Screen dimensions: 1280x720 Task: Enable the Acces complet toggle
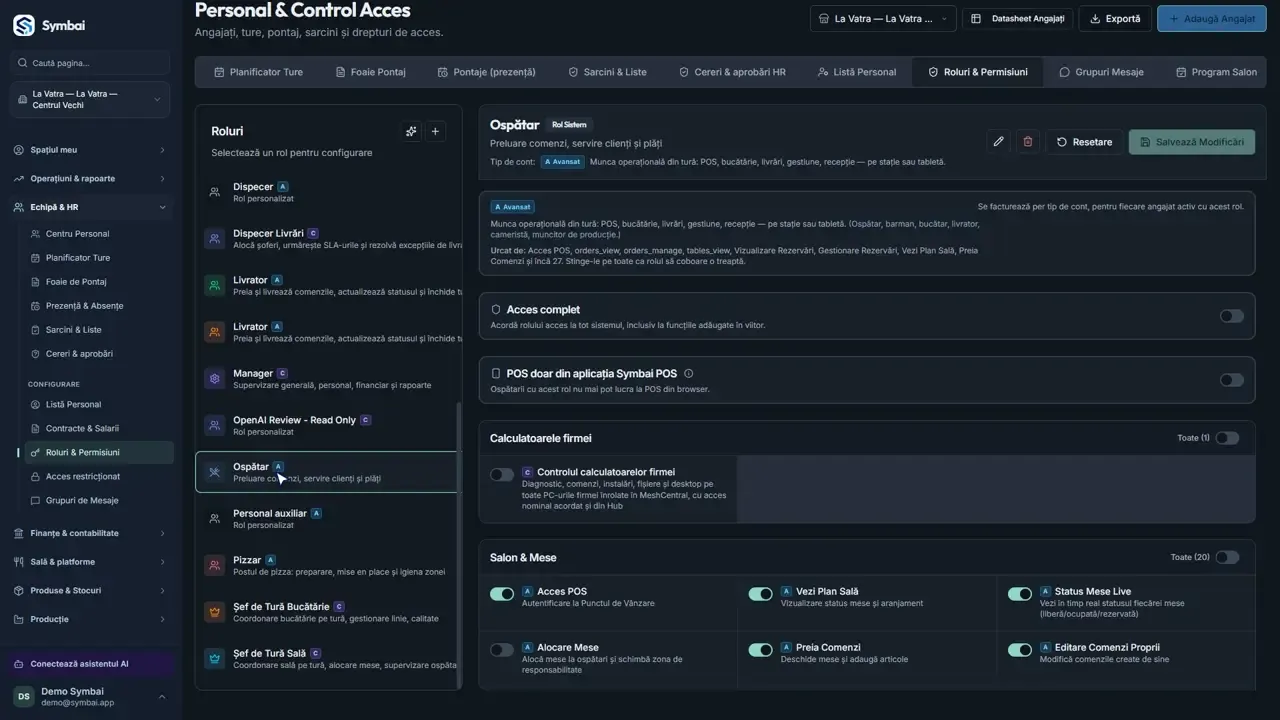coord(1231,316)
